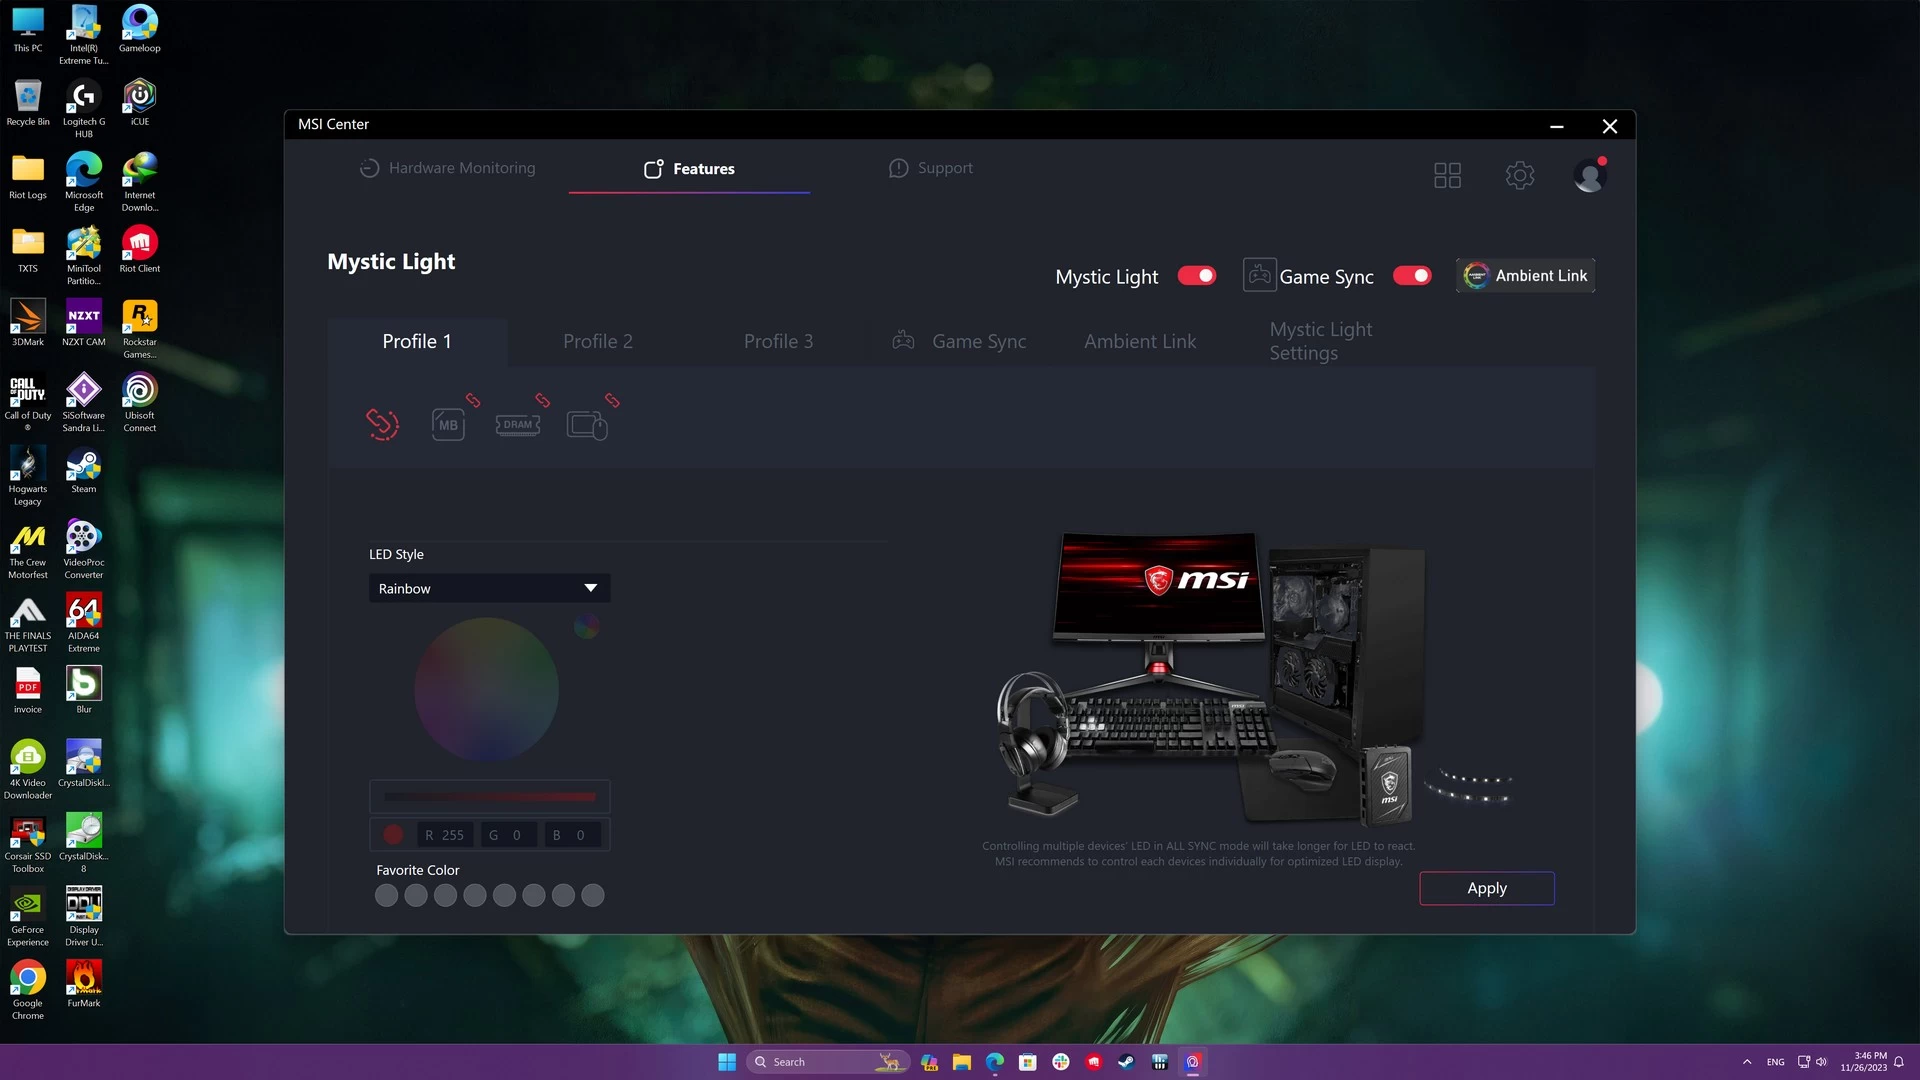1920x1080 pixels.
Task: Open Logitech G HUB desktop shortcut
Action: tap(84, 109)
